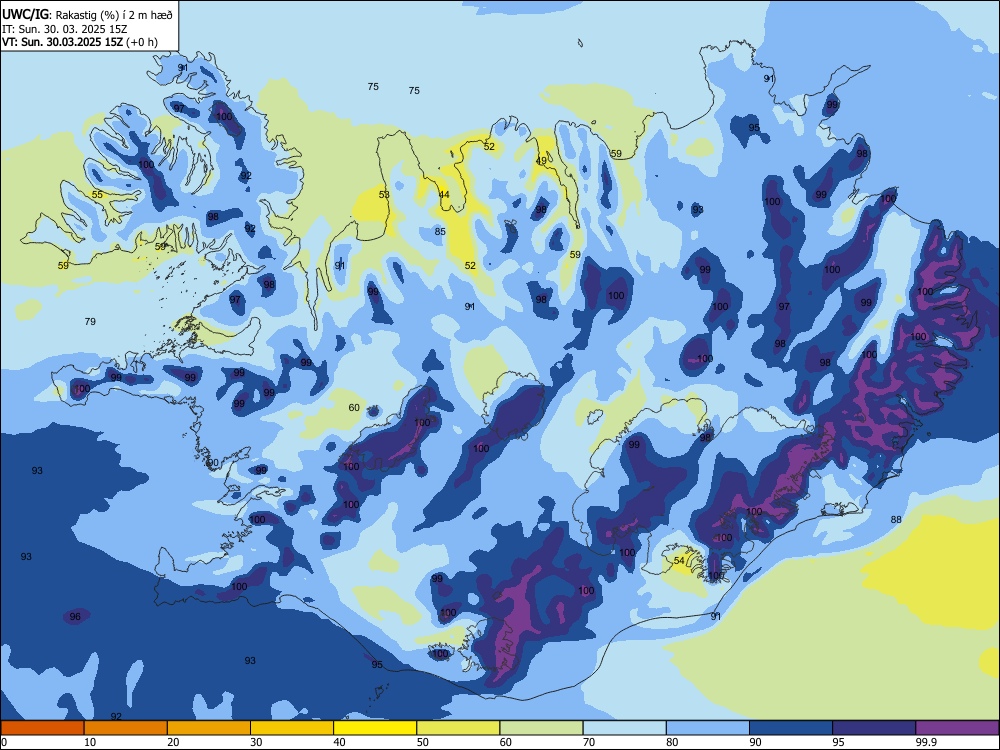Click the legend tick label '50'

tap(423, 742)
